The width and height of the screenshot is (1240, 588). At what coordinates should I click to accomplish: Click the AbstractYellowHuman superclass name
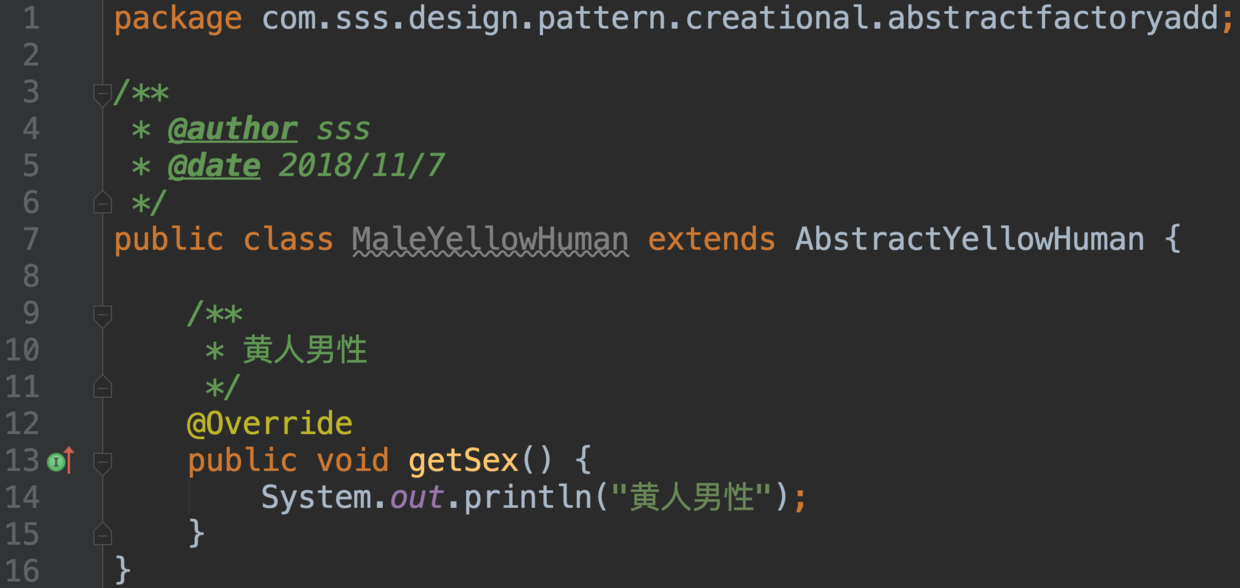tap(970, 240)
